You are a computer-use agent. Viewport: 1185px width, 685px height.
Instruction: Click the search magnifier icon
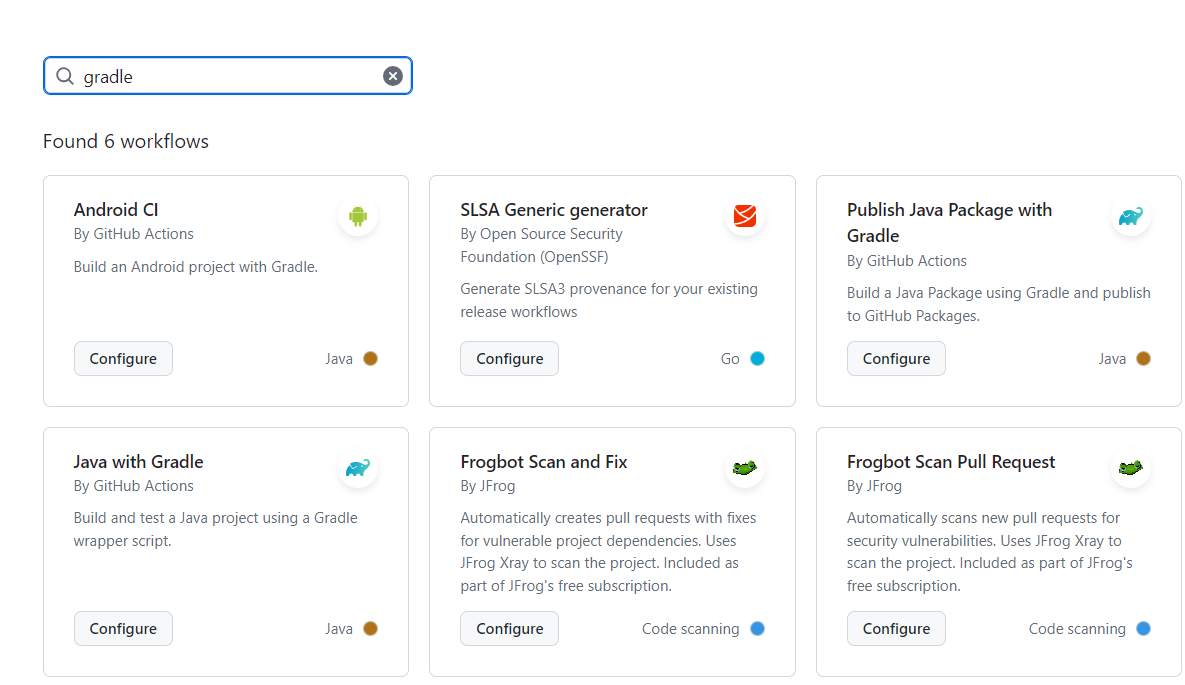click(65, 76)
